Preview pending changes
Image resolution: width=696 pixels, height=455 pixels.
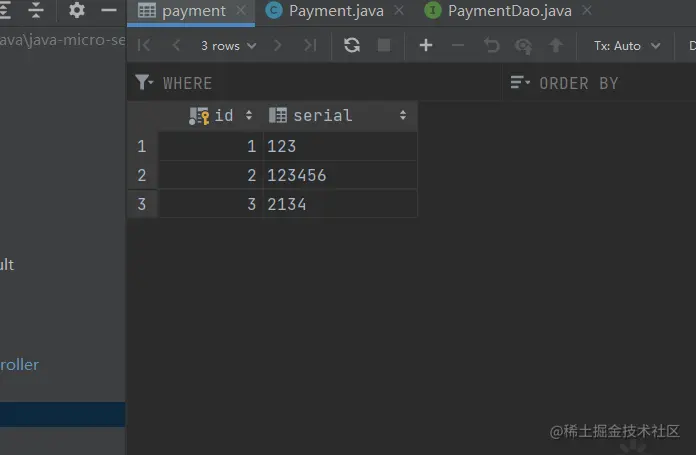click(x=524, y=46)
